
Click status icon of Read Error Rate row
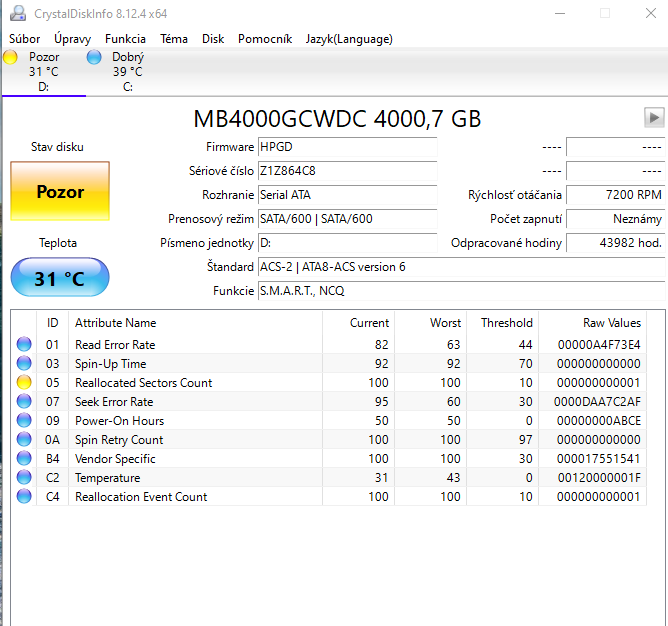(24, 344)
